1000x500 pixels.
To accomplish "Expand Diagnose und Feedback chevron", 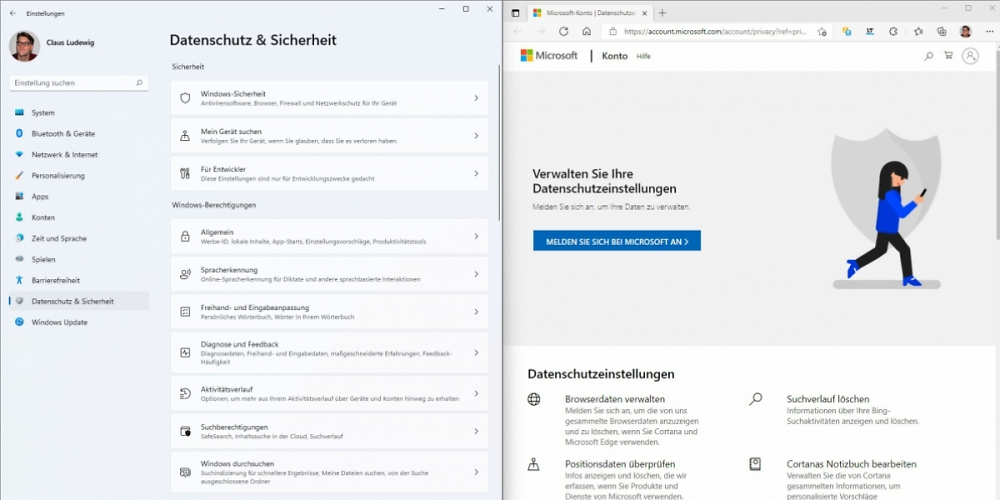I will (x=476, y=352).
